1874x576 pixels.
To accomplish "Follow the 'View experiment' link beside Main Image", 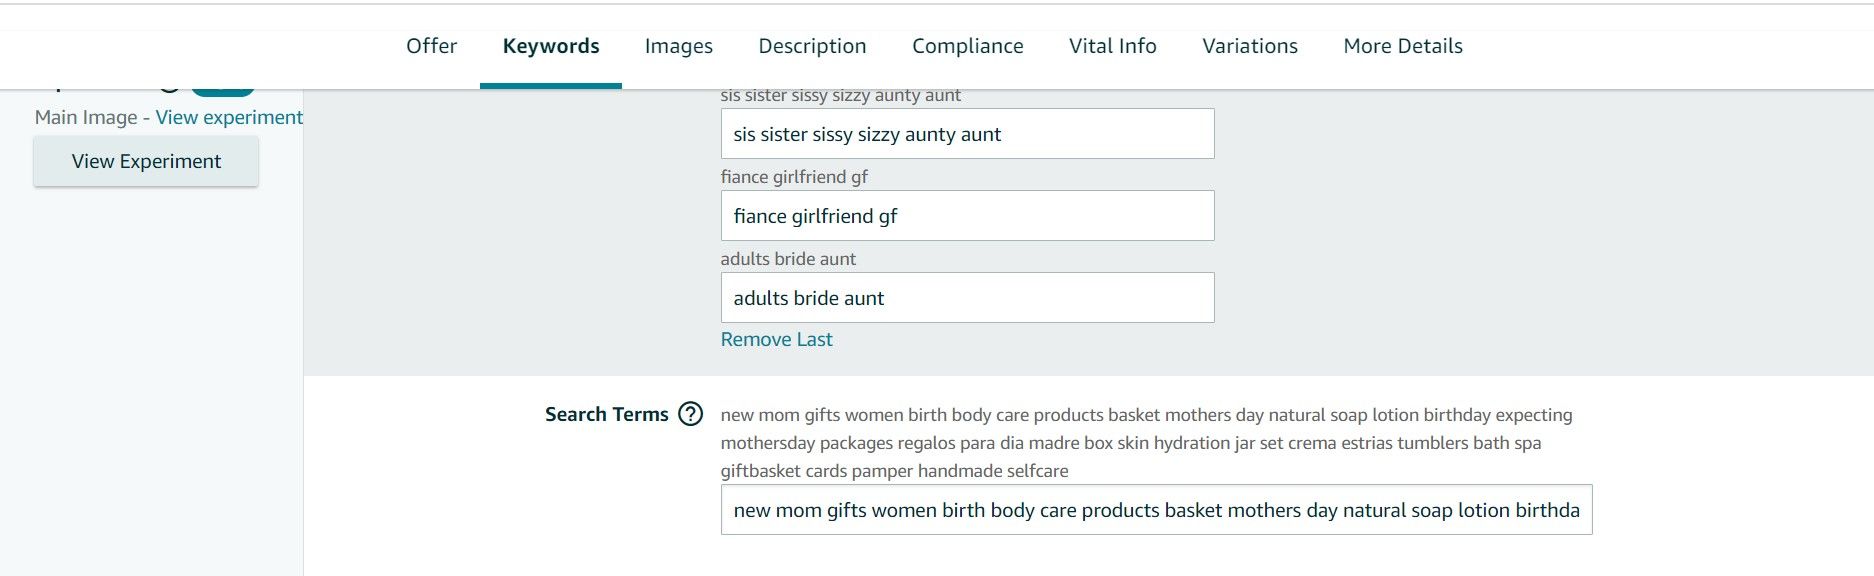I will pos(229,117).
